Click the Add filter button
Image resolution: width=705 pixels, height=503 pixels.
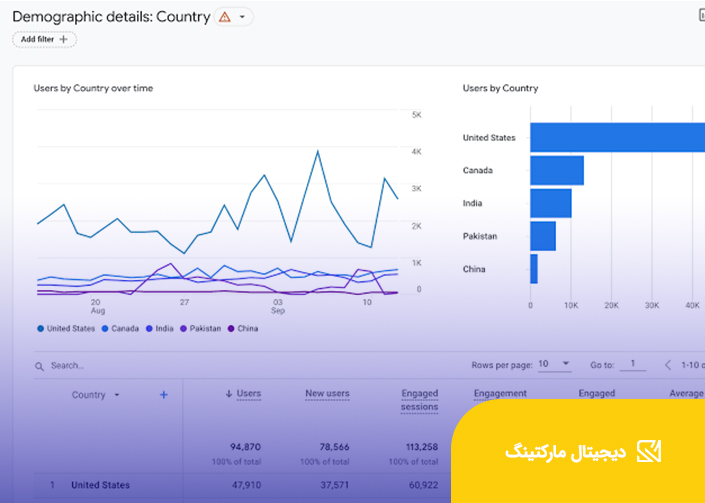coord(45,40)
